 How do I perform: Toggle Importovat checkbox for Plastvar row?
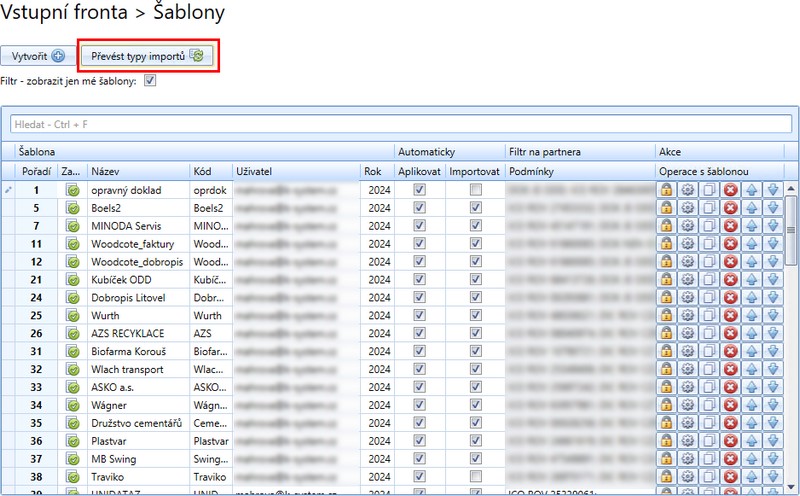tap(476, 441)
